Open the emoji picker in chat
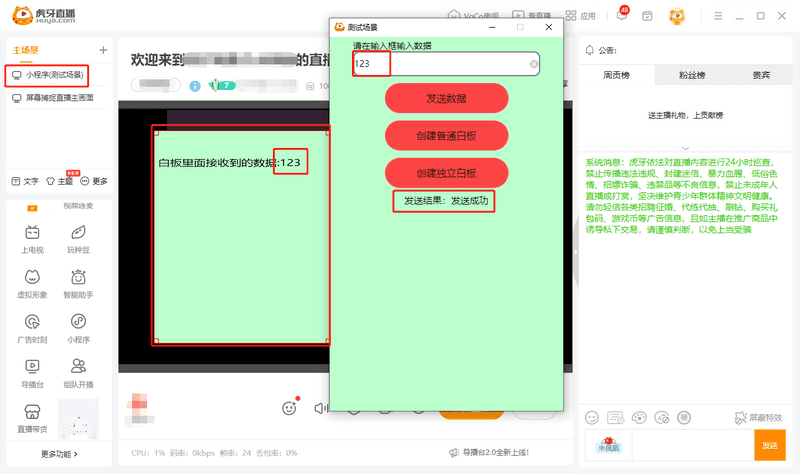 click(x=592, y=418)
